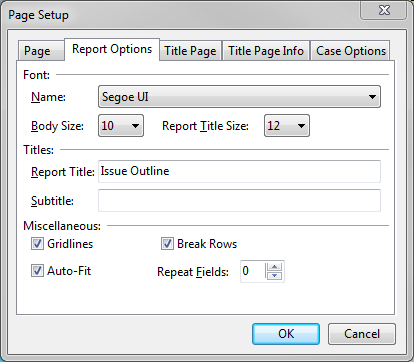Open the Report Title Size dropdown
The width and height of the screenshot is (414, 362).
click(x=287, y=126)
